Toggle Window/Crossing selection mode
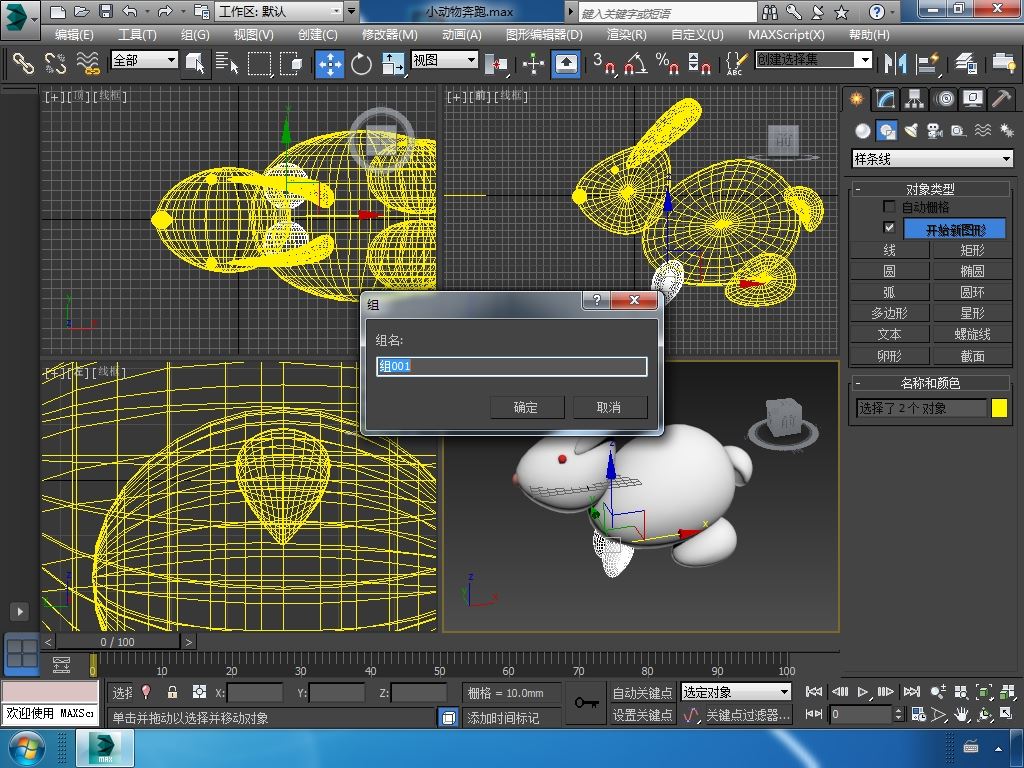The height and width of the screenshot is (768, 1024). click(291, 63)
